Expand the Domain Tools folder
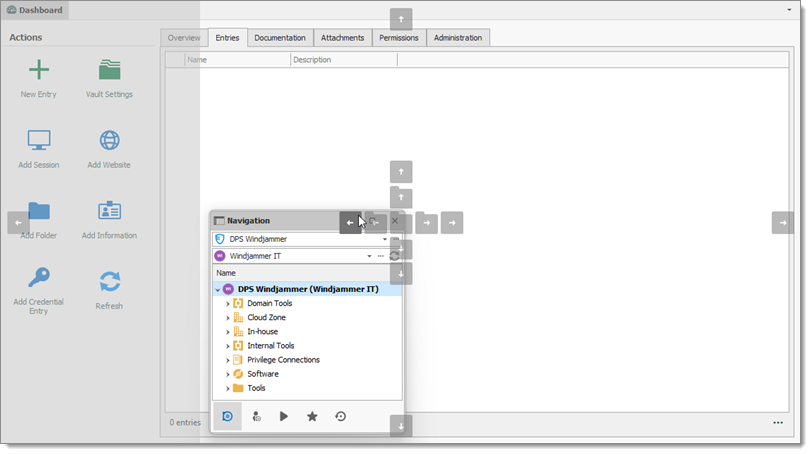The width and height of the screenshot is (811, 454). click(x=228, y=304)
